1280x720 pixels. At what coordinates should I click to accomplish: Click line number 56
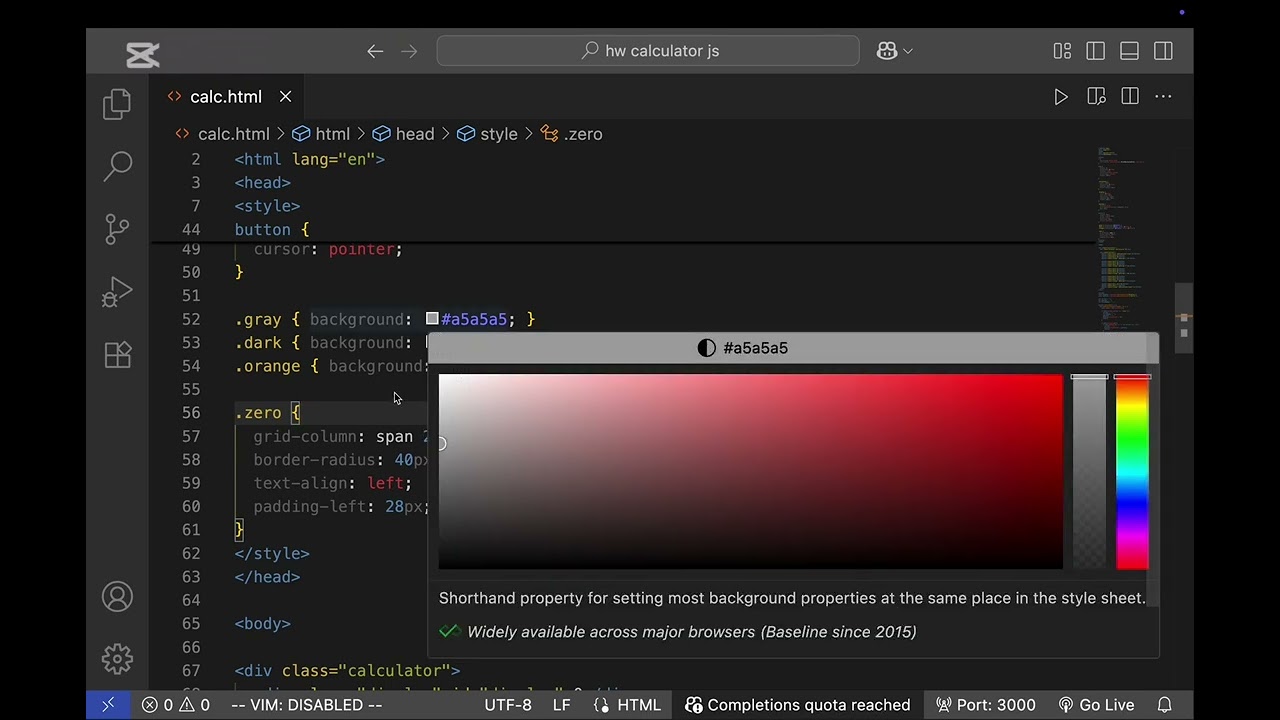190,413
